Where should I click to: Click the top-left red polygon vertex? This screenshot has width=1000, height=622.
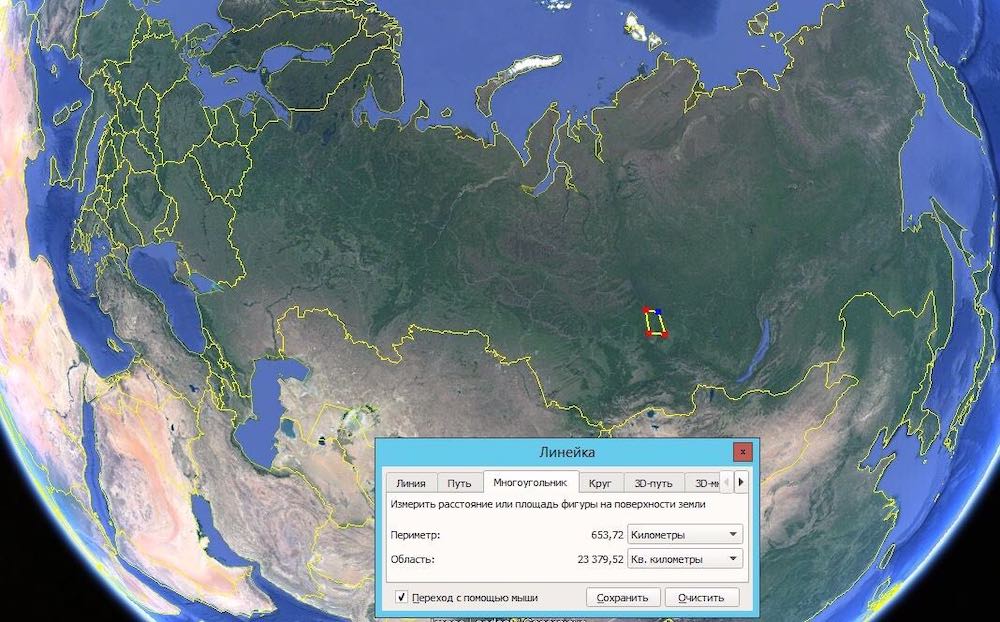(x=646, y=309)
